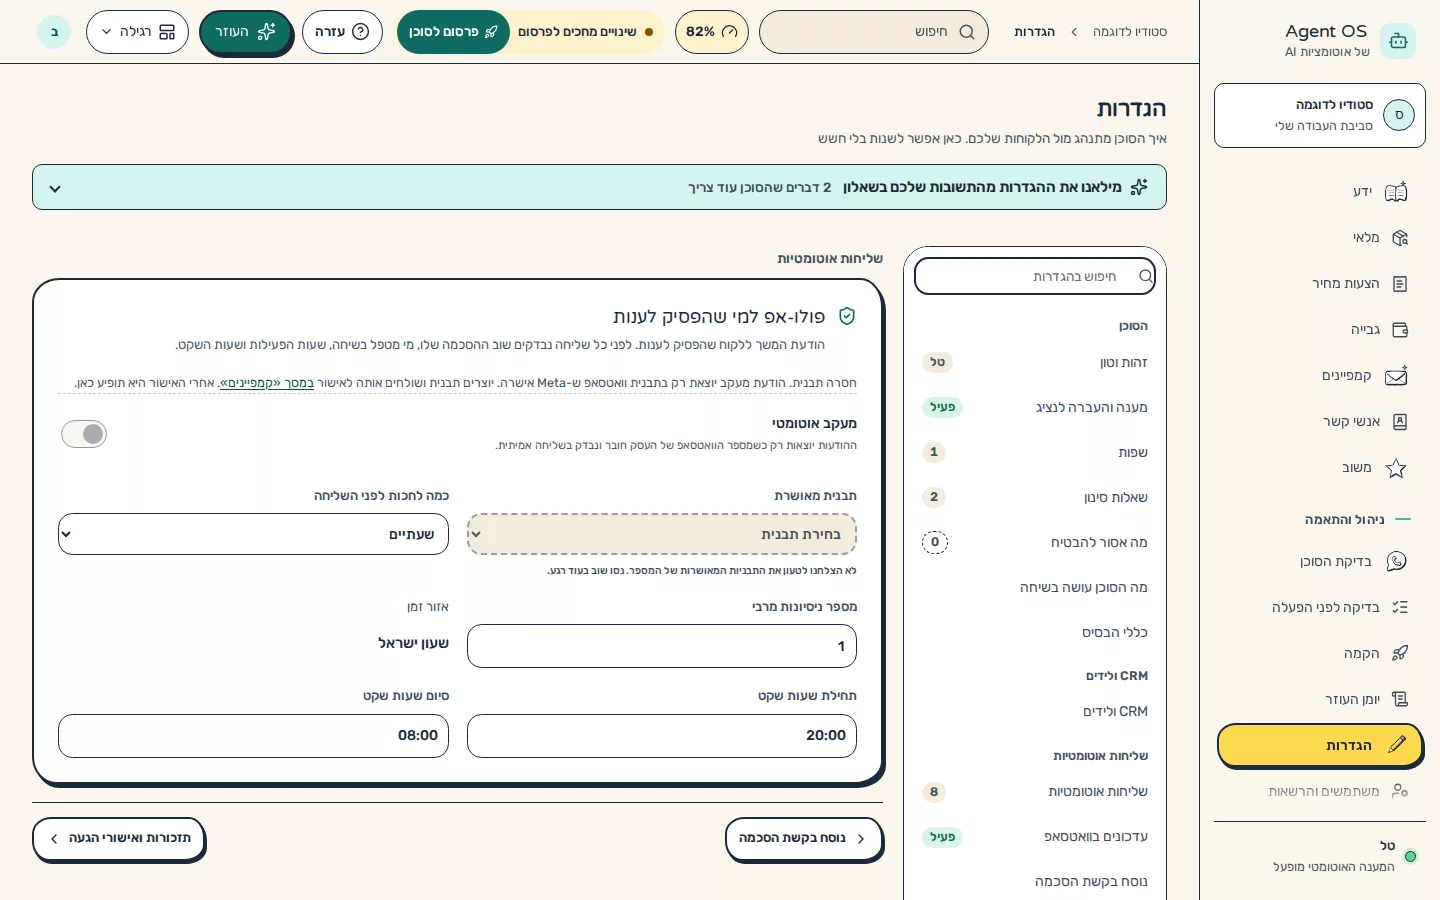Open משוב star icon

[x=1396, y=468]
